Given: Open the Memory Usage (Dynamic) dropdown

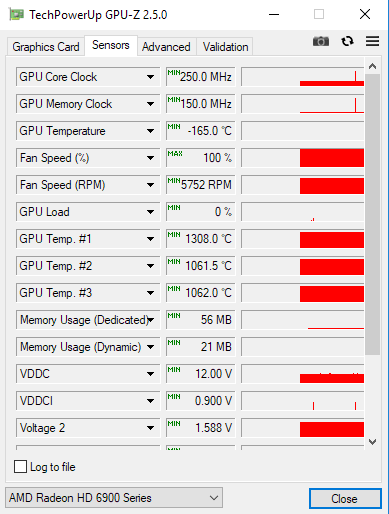Looking at the screenshot, I should pyautogui.click(x=88, y=347).
